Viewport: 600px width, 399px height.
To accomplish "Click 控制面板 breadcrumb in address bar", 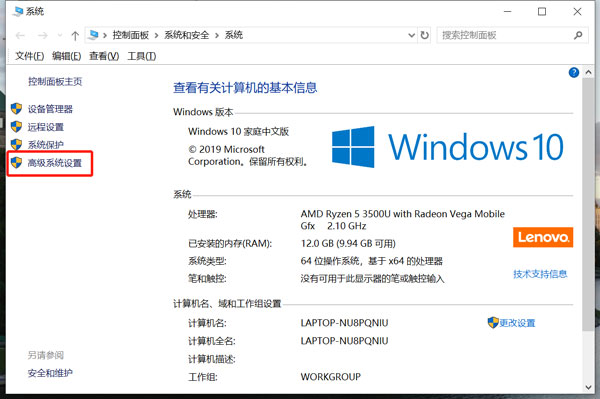I will (x=130, y=35).
